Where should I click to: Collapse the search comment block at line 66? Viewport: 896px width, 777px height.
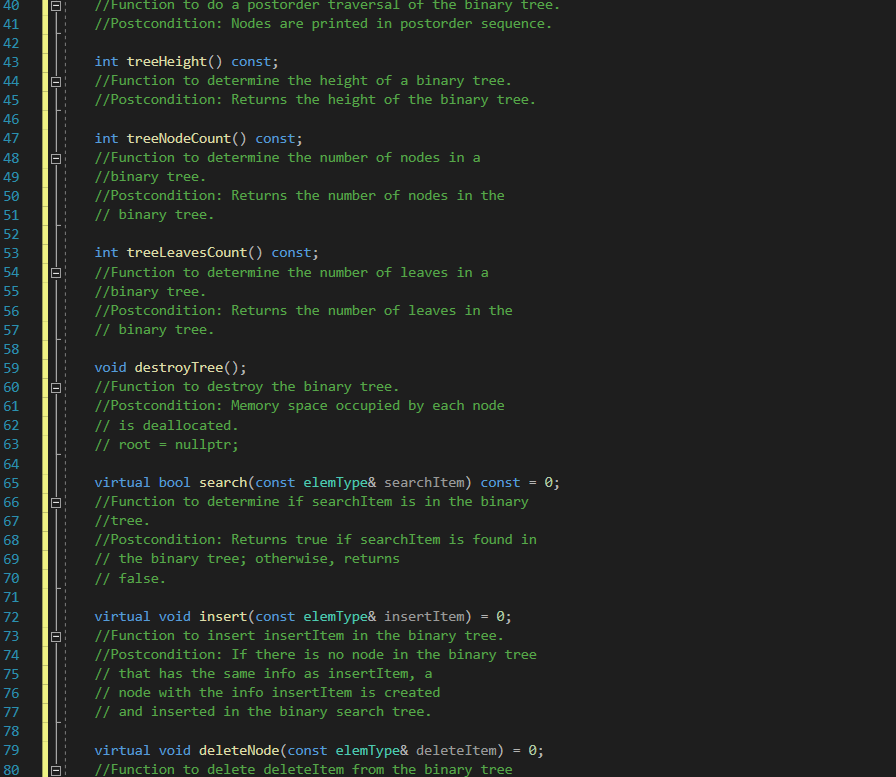coord(57,502)
